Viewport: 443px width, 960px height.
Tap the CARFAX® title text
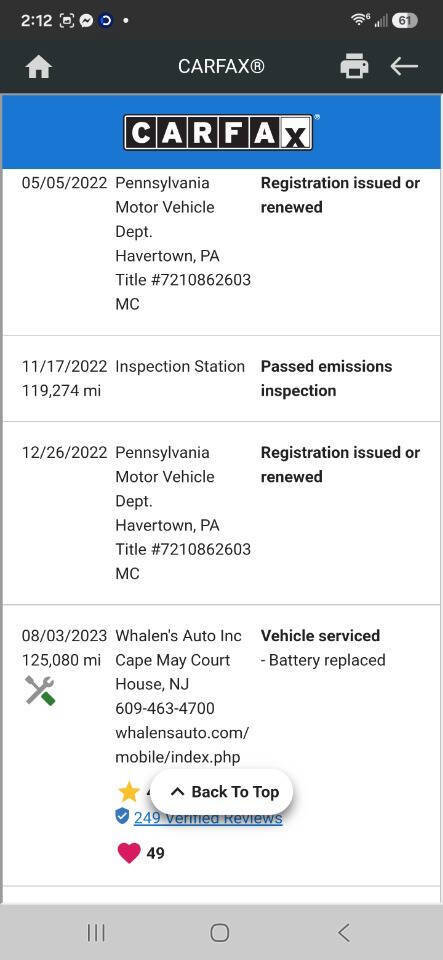click(221, 66)
